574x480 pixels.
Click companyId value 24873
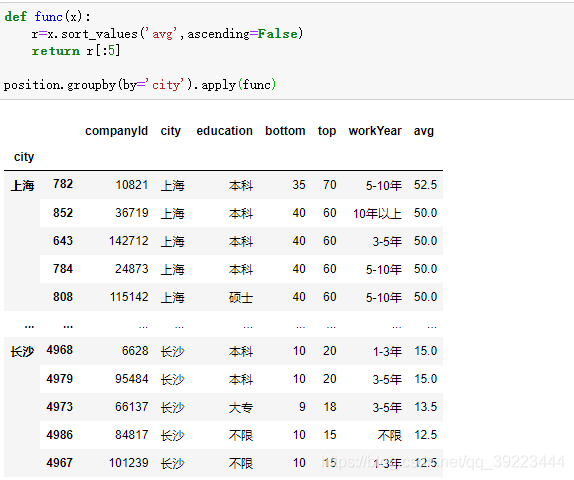pos(132,269)
